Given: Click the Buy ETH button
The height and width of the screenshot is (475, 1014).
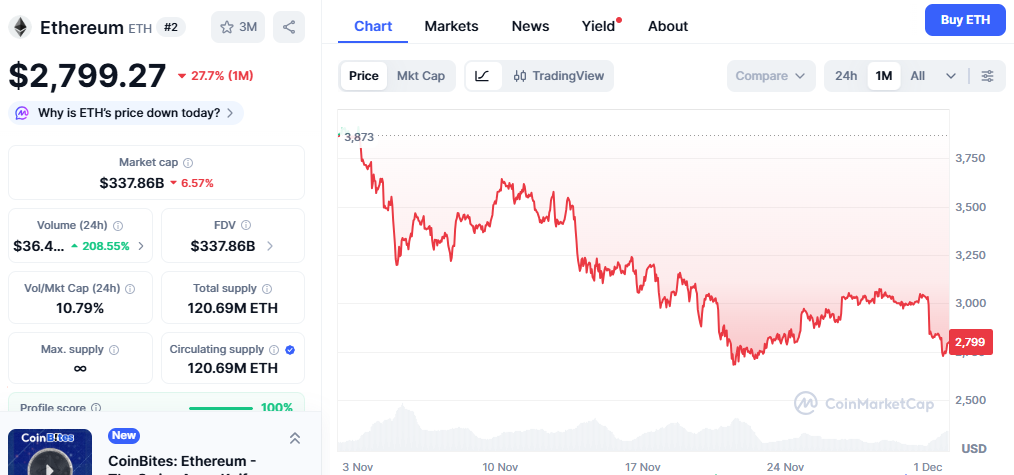Looking at the screenshot, I should (965, 20).
